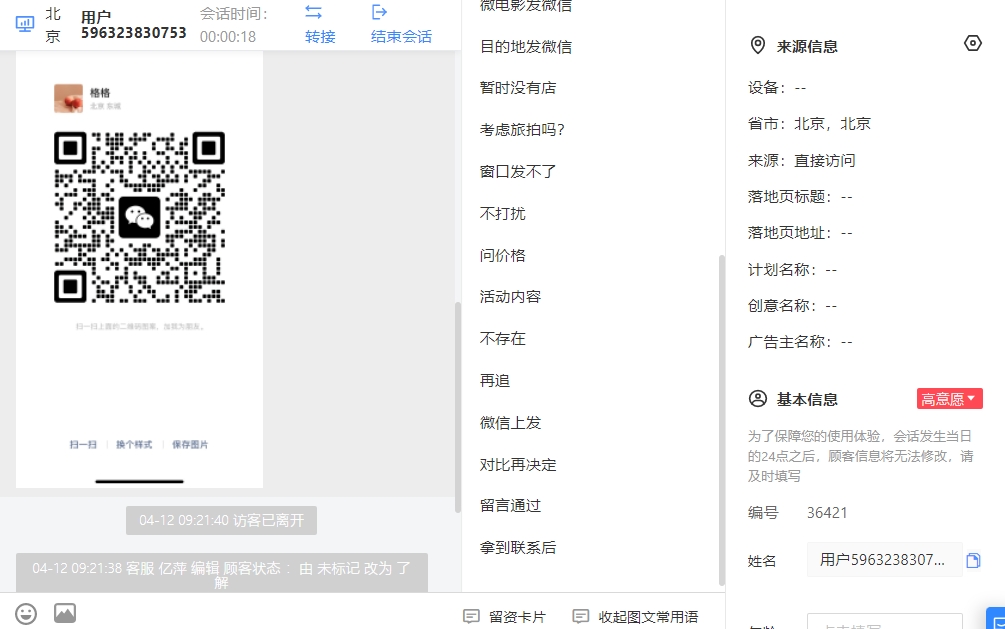Click the 计划名称 row

[x=792, y=269]
